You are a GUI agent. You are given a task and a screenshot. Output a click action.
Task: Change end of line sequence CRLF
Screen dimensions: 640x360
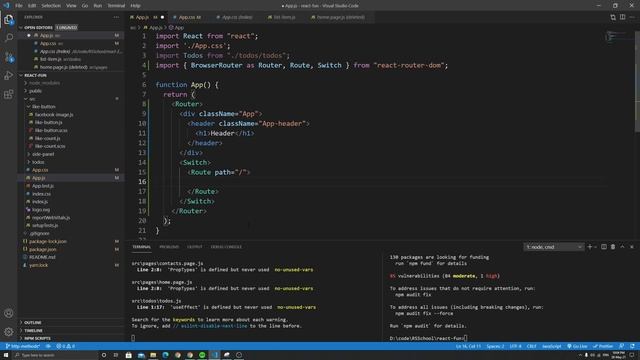[x=531, y=346]
